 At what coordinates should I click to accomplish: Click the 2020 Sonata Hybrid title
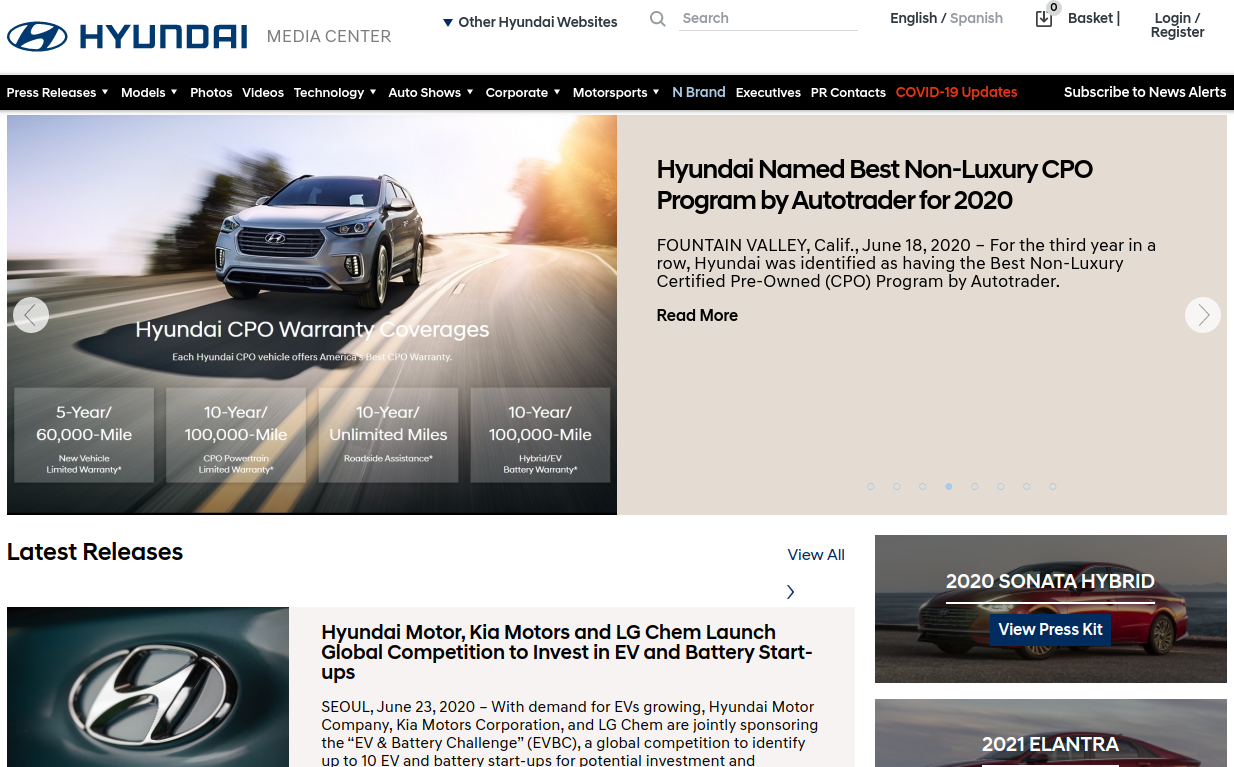point(1050,582)
